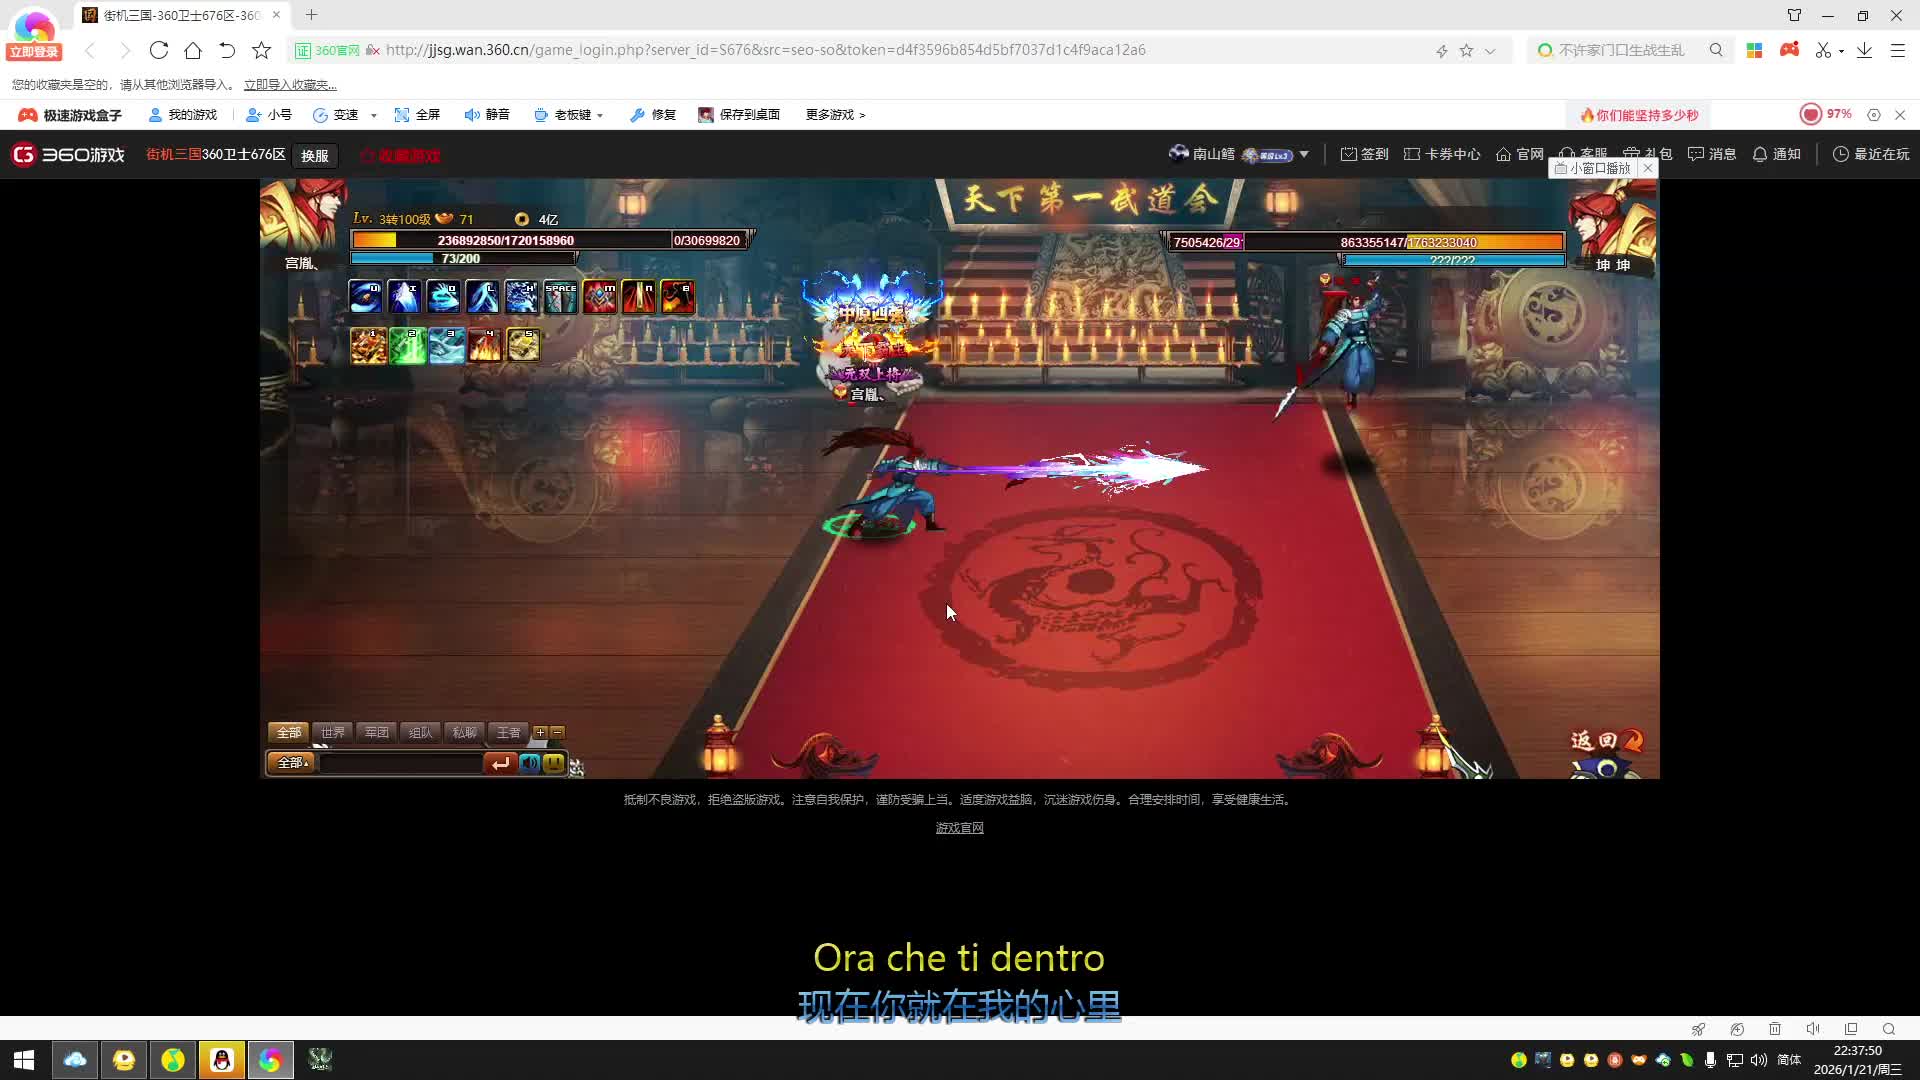Click the chat emoji face icon
This screenshot has width=1920, height=1080.
(553, 763)
